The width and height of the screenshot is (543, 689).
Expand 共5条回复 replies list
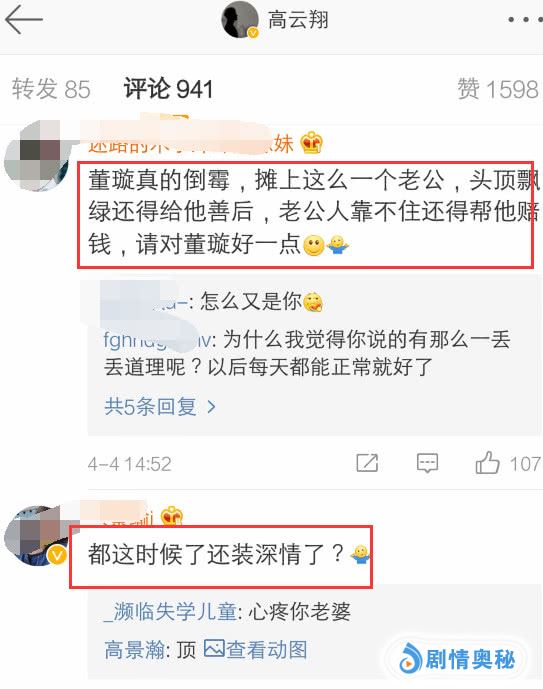pos(160,406)
